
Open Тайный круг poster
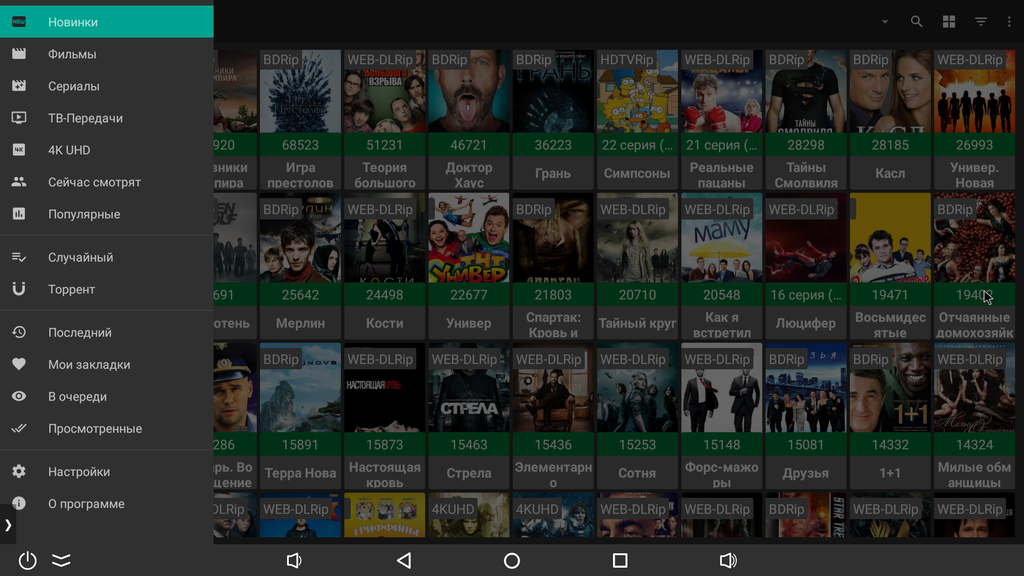(x=637, y=238)
